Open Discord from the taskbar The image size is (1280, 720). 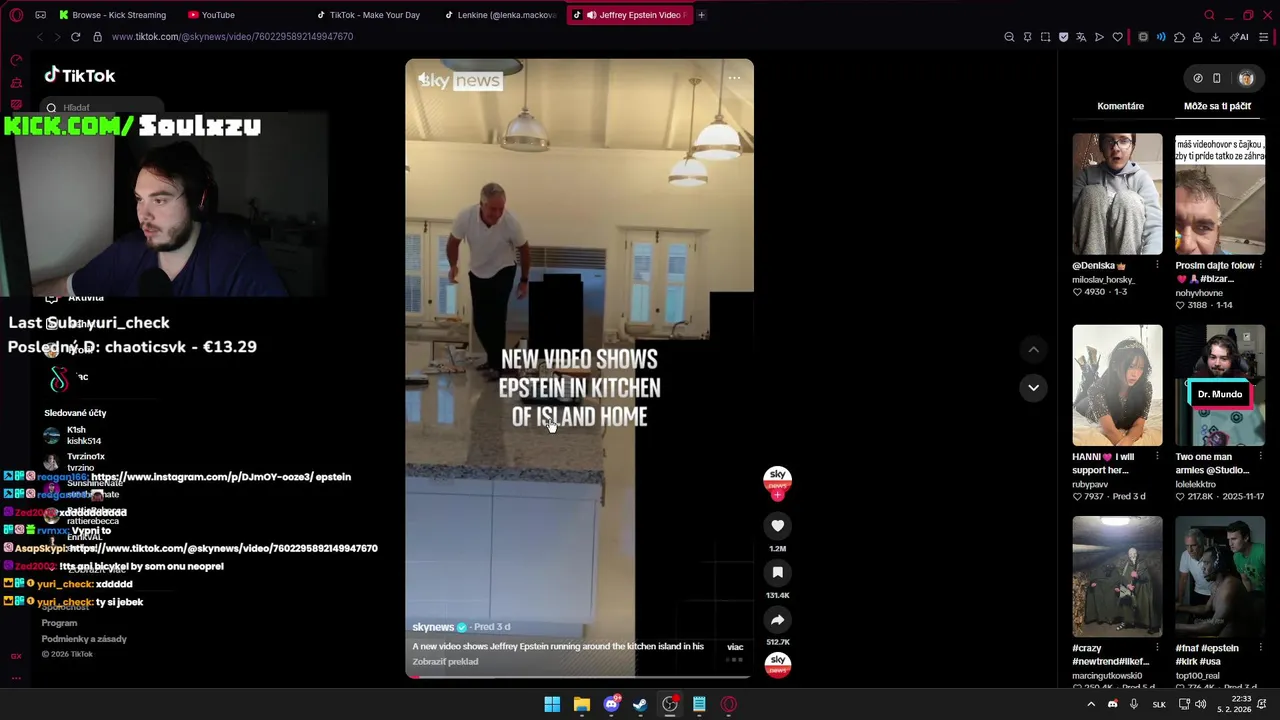click(611, 704)
